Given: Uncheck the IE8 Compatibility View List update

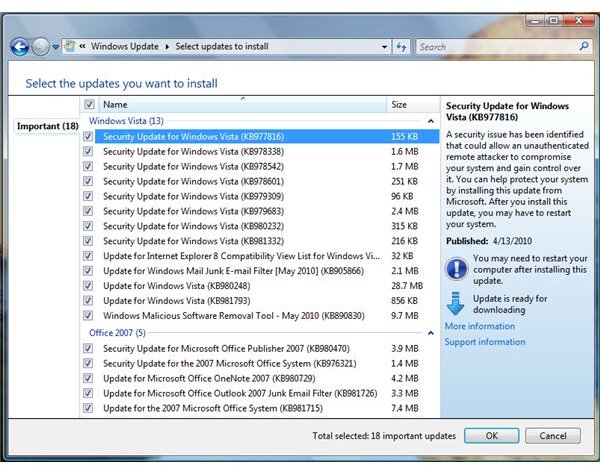Looking at the screenshot, I should [x=88, y=256].
